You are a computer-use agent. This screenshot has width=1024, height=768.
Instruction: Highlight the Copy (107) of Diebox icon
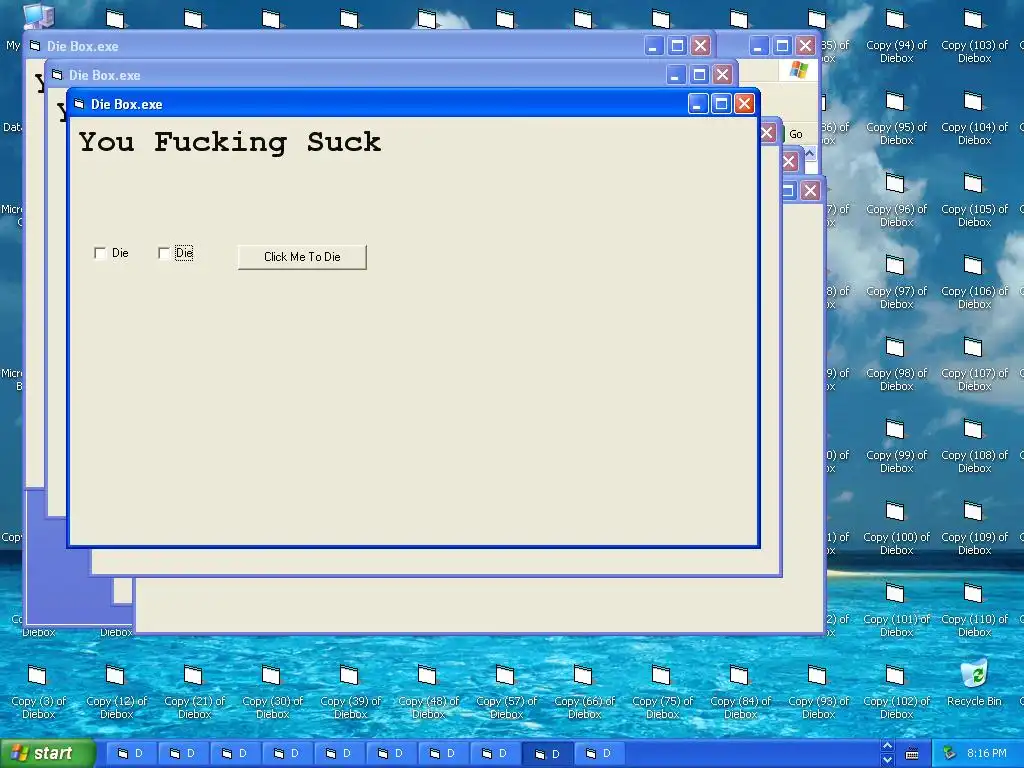pos(974,364)
